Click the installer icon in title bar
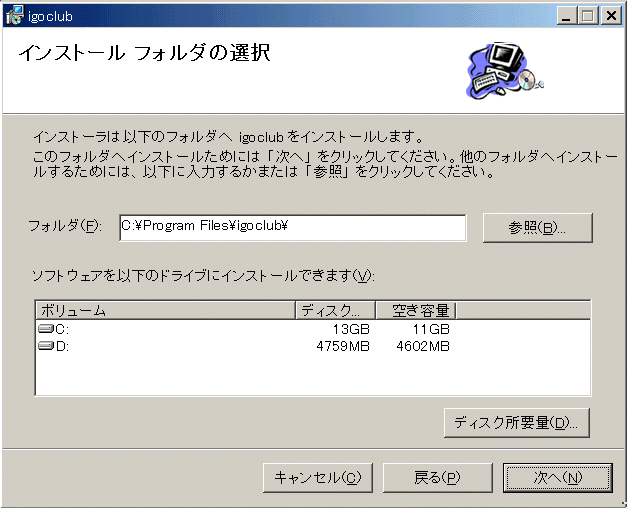 point(14,16)
